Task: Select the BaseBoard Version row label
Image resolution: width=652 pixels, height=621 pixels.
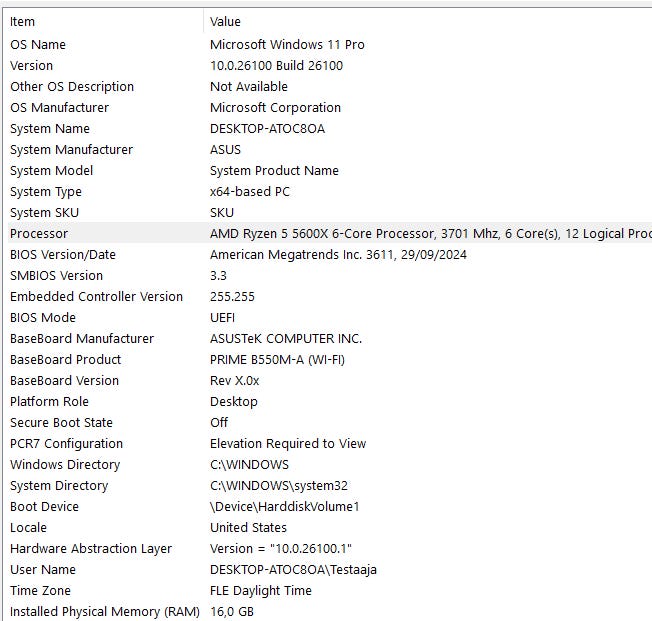Action: coord(64,381)
